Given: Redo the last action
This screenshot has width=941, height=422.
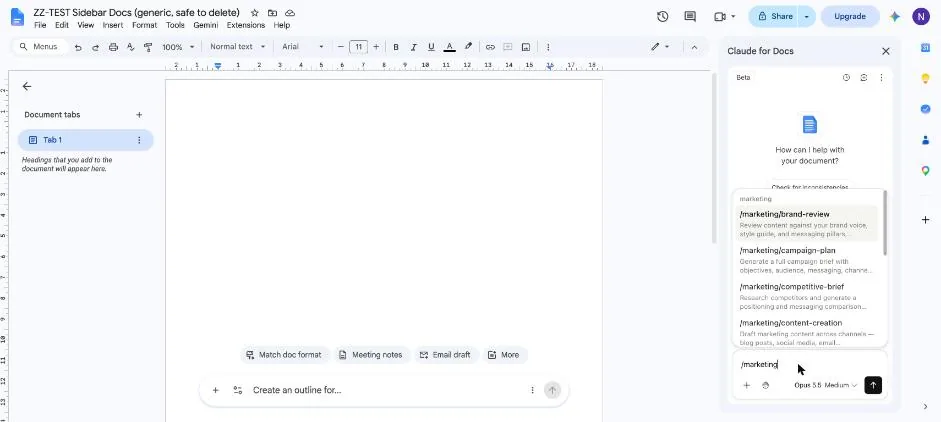Looking at the screenshot, I should [x=95, y=47].
